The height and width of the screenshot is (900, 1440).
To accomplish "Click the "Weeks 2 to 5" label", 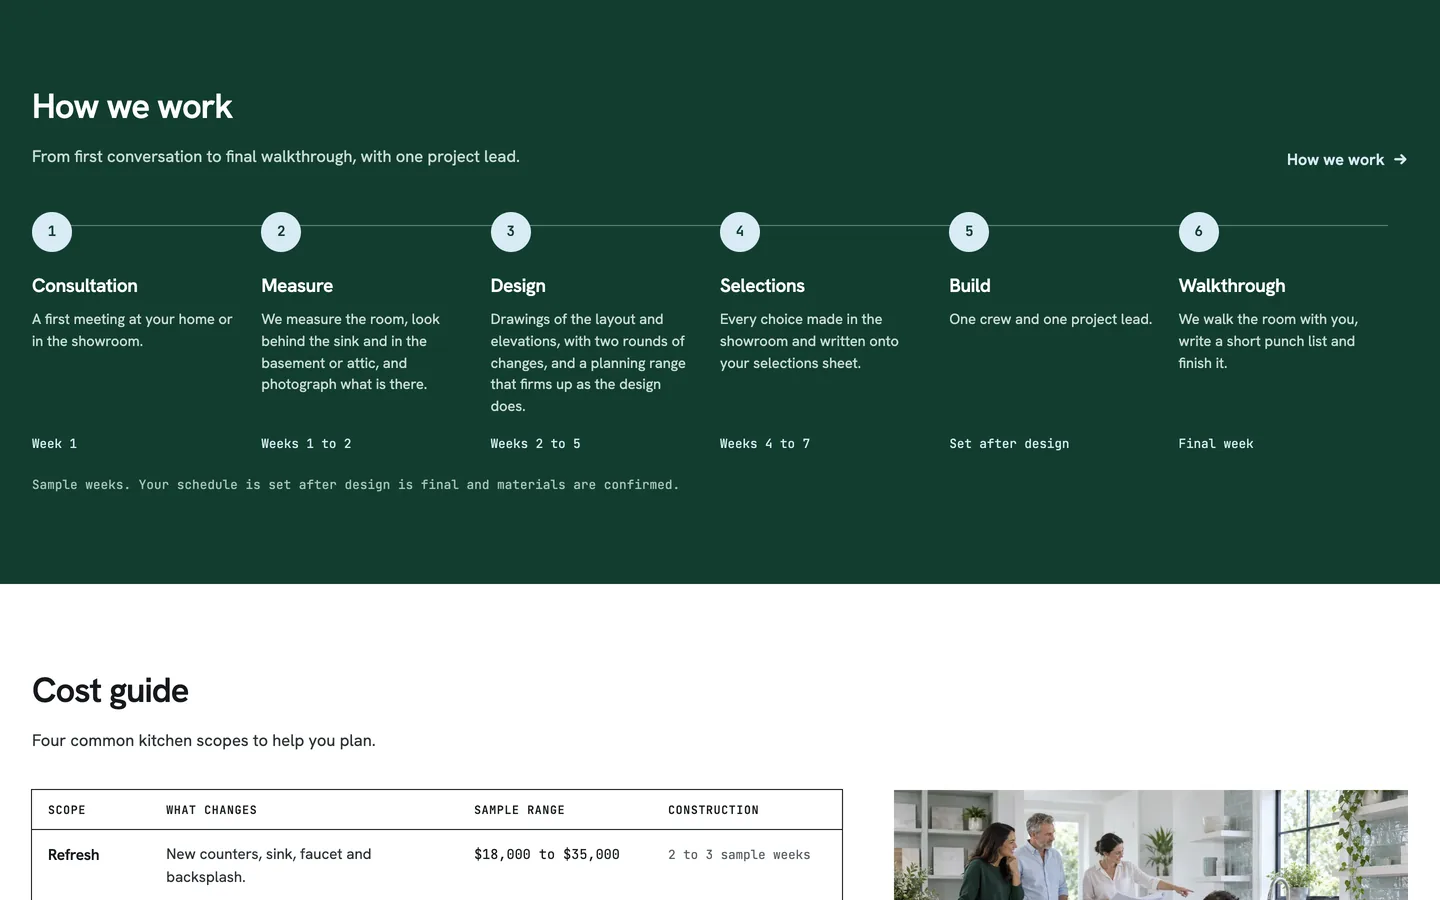I will (x=535, y=444).
